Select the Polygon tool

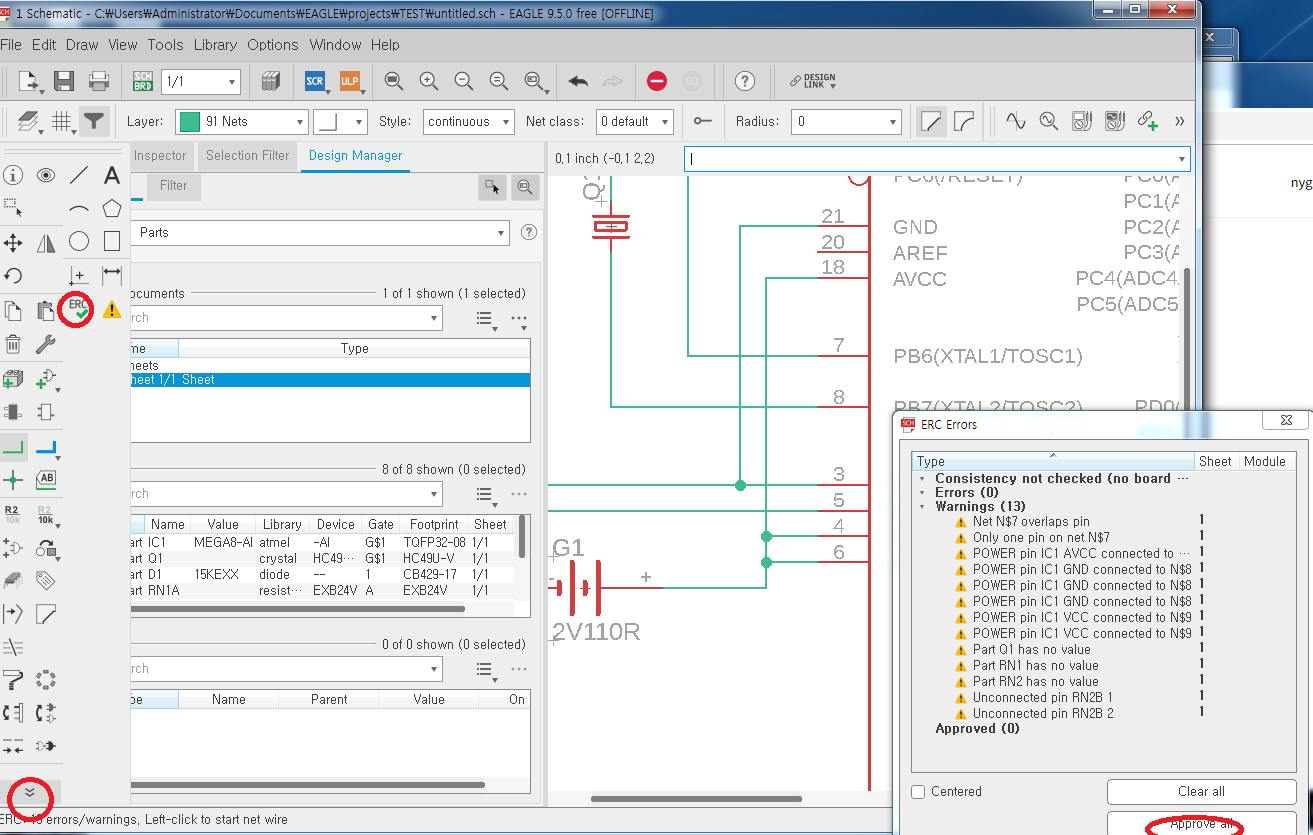[112, 208]
